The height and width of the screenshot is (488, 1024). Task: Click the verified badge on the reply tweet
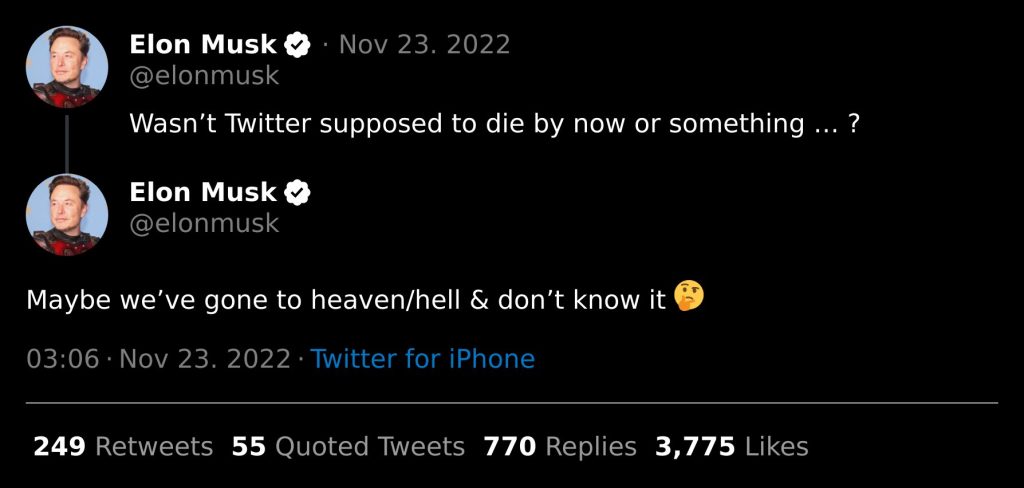[297, 192]
